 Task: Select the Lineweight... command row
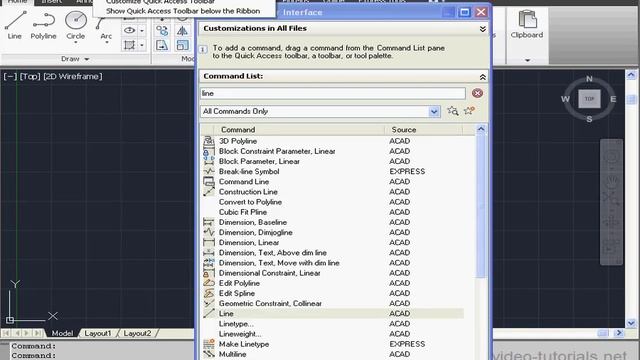click(333, 334)
